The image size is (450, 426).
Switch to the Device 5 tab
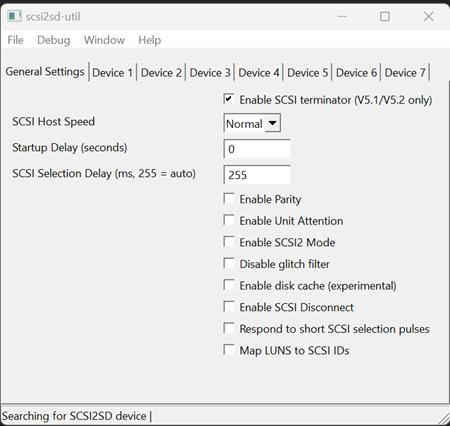coord(307,73)
